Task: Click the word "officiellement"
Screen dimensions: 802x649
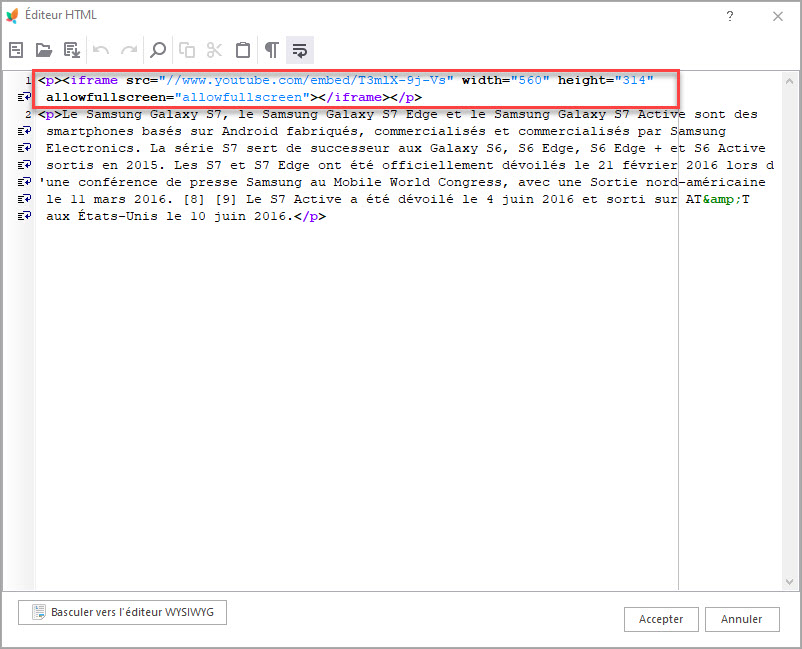Action: click(x=437, y=165)
